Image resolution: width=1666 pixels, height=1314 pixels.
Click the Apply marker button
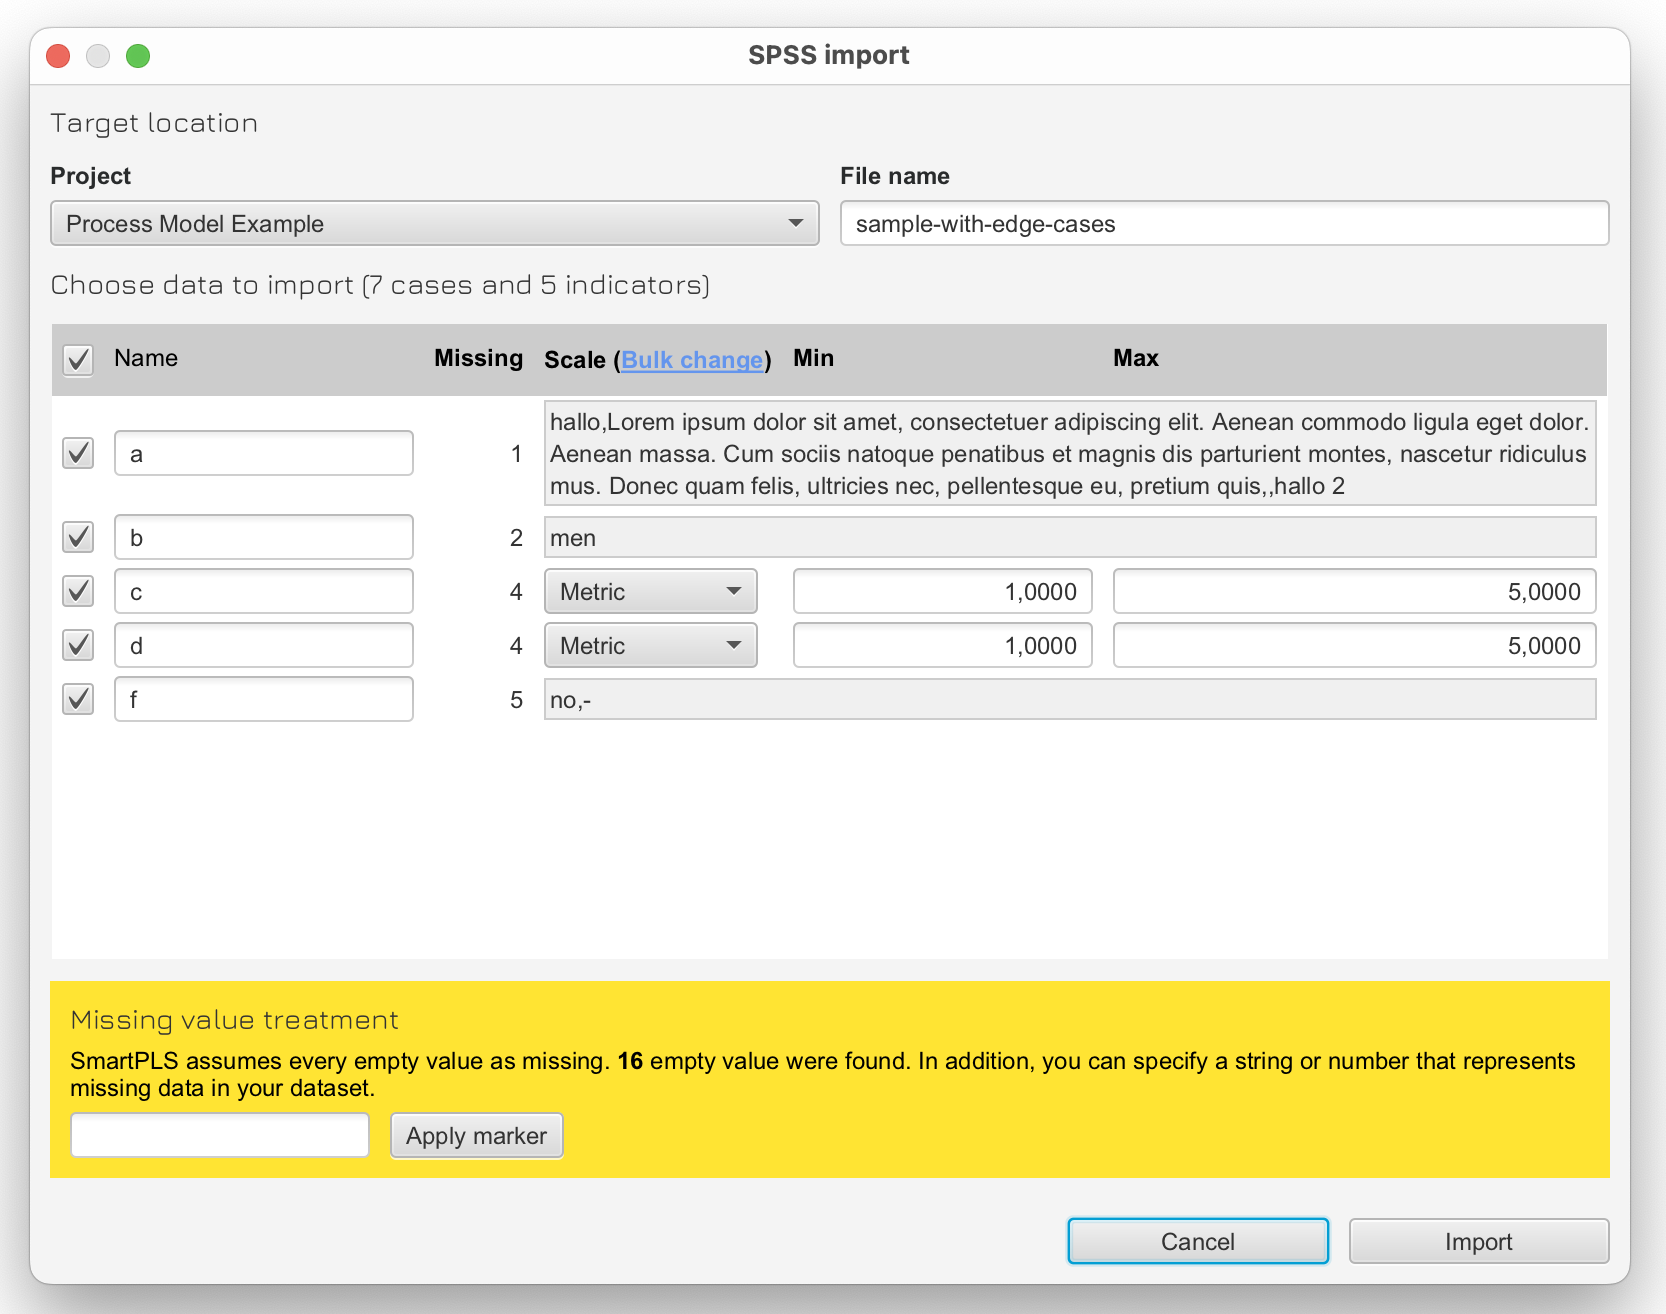[x=476, y=1136]
